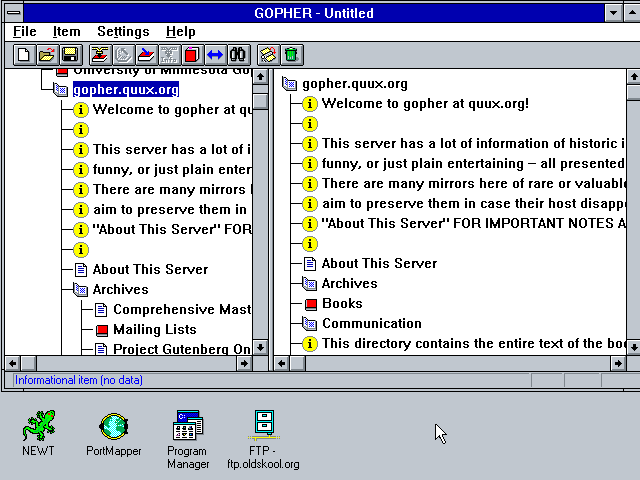Viewport: 640px width, 480px height.
Task: Click the greyed-out Info toolbar icon
Action: click(x=169, y=55)
